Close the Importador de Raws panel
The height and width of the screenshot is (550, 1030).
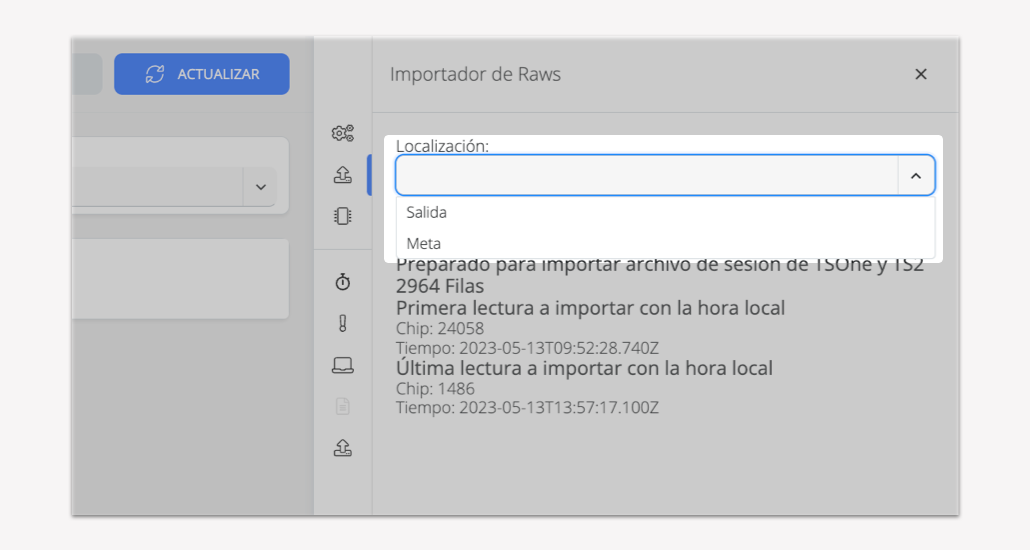921,74
